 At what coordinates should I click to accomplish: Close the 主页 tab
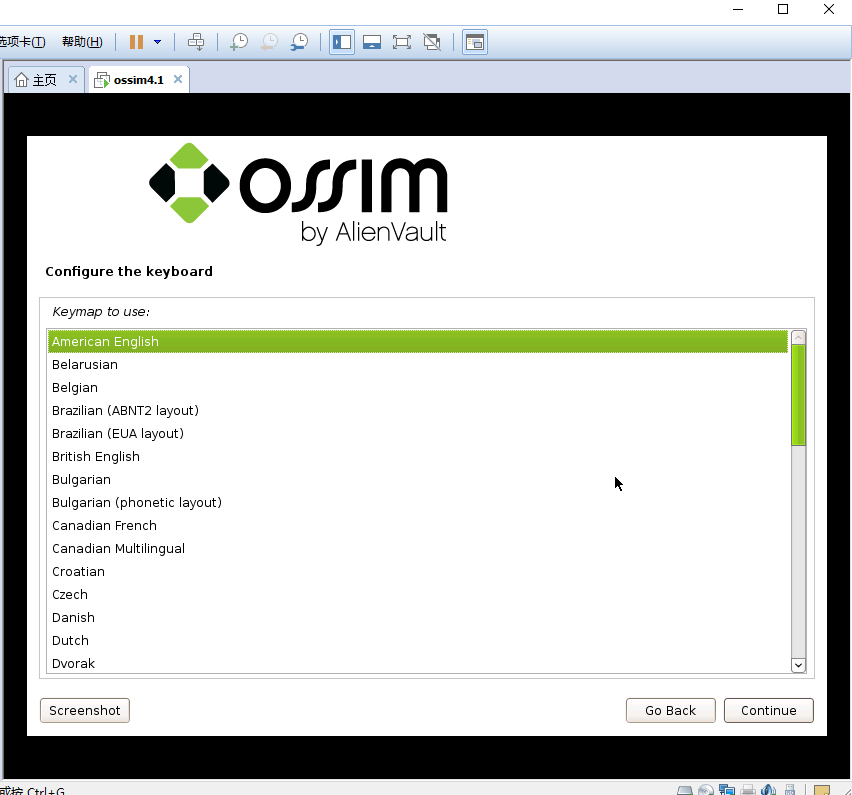pyautogui.click(x=73, y=79)
